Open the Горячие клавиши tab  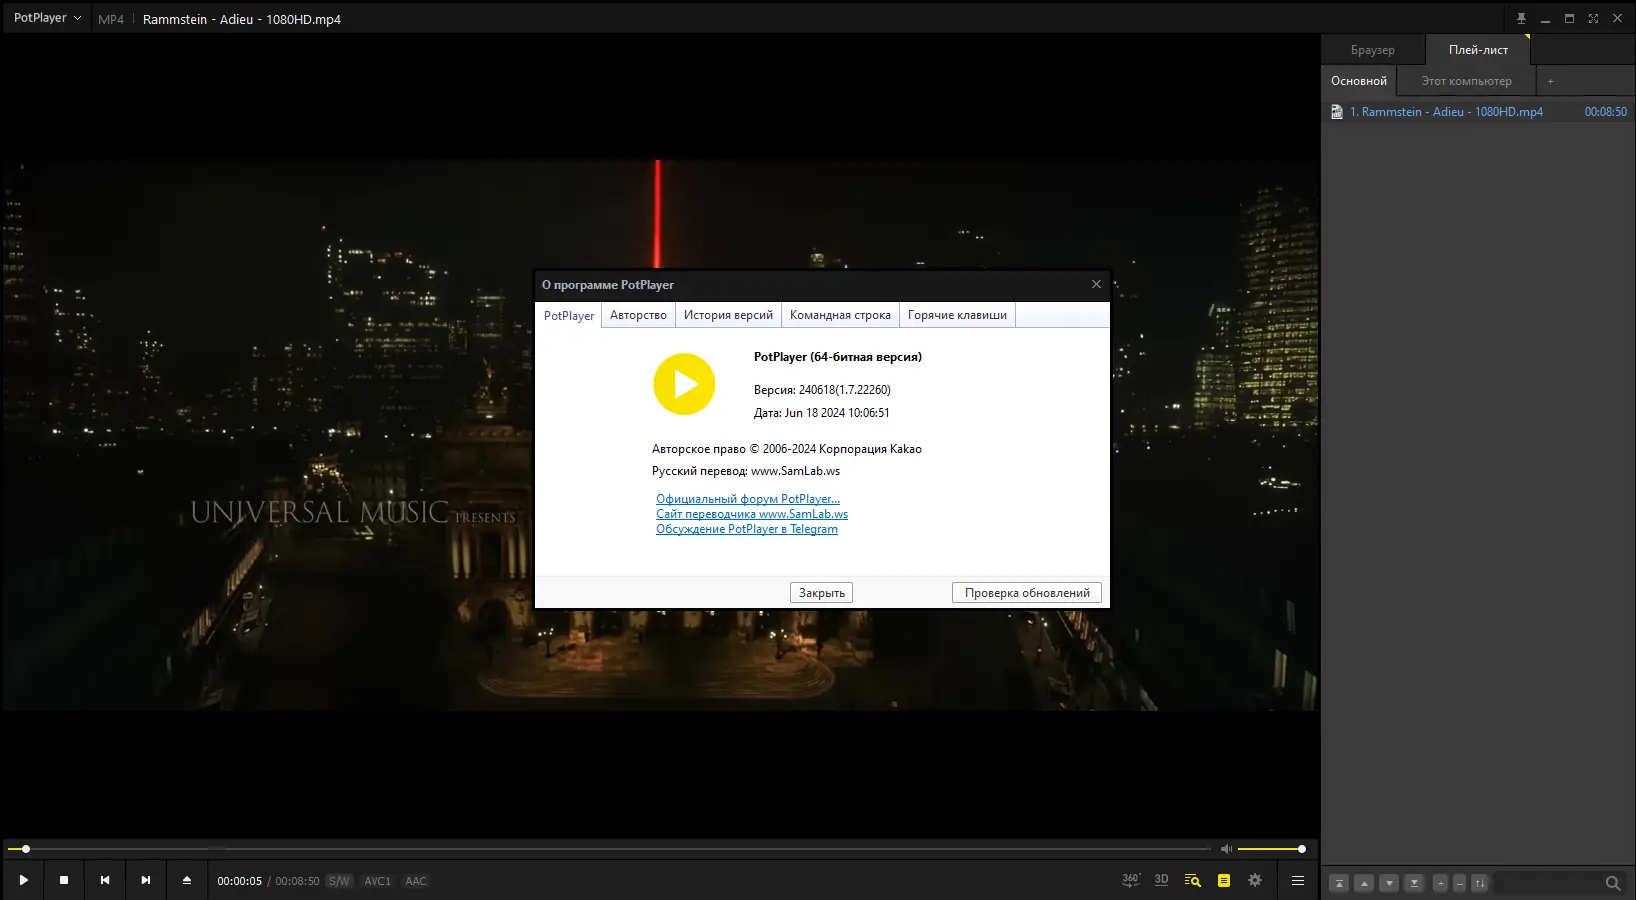[957, 315]
